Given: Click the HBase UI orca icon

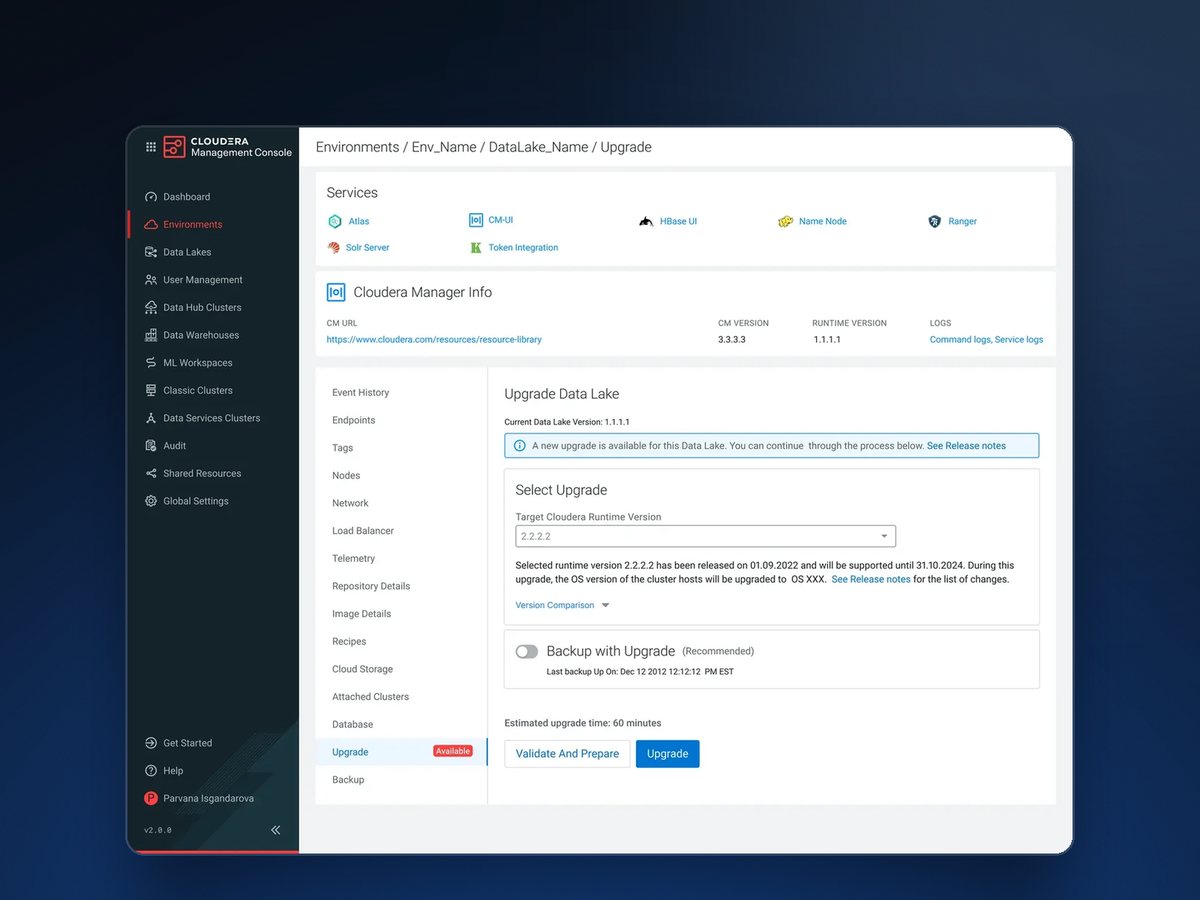Looking at the screenshot, I should [x=646, y=222].
